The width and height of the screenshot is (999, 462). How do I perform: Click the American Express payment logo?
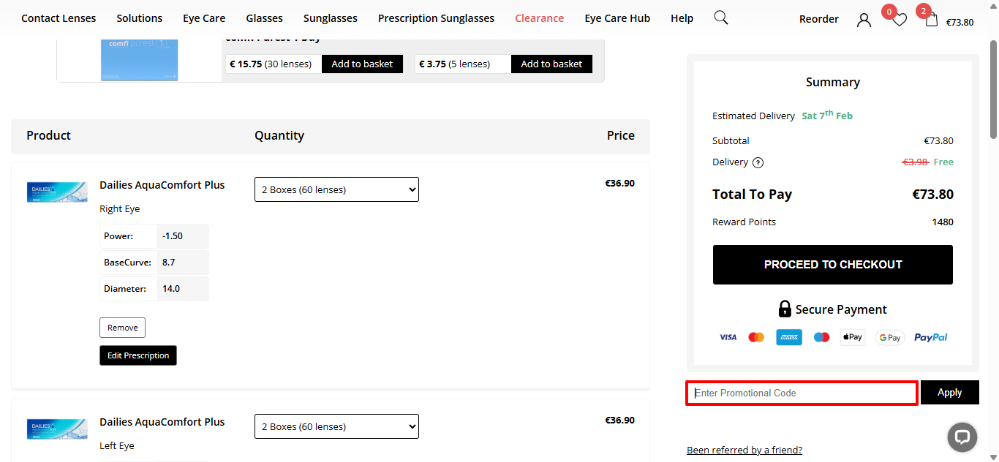tap(789, 337)
